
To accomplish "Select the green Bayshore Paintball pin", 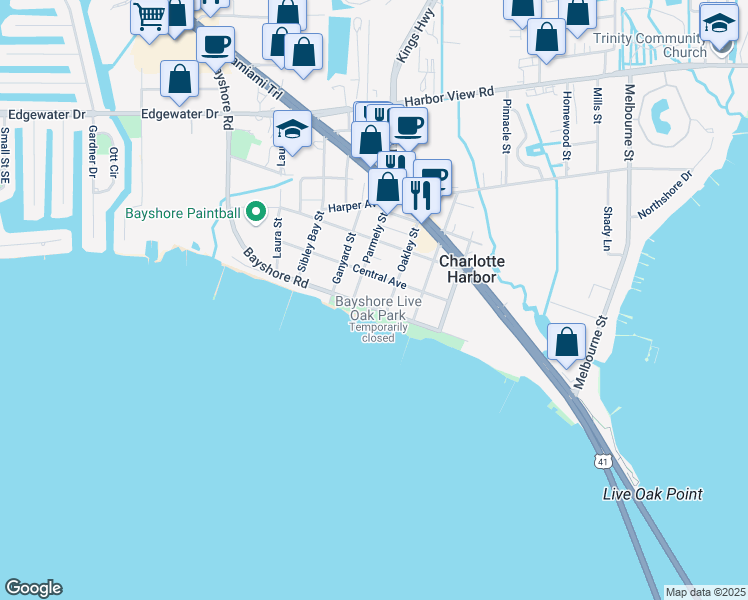I will (256, 212).
